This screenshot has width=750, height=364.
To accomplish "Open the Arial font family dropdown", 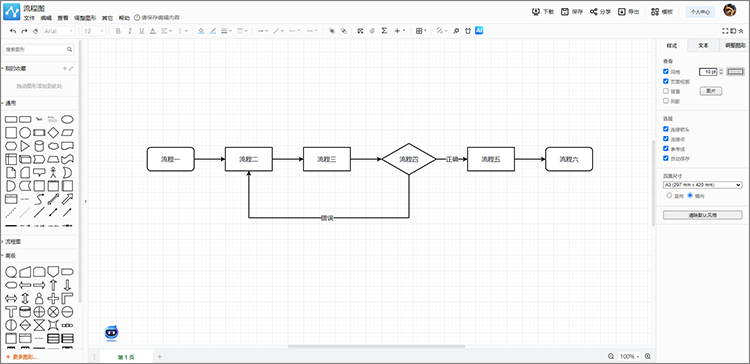I will tap(59, 31).
